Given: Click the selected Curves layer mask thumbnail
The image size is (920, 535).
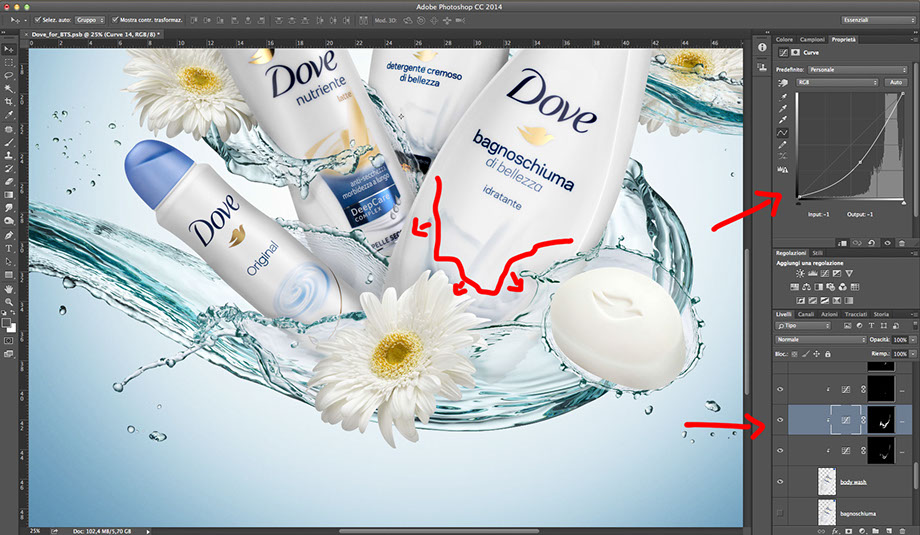Looking at the screenshot, I should coord(881,419).
